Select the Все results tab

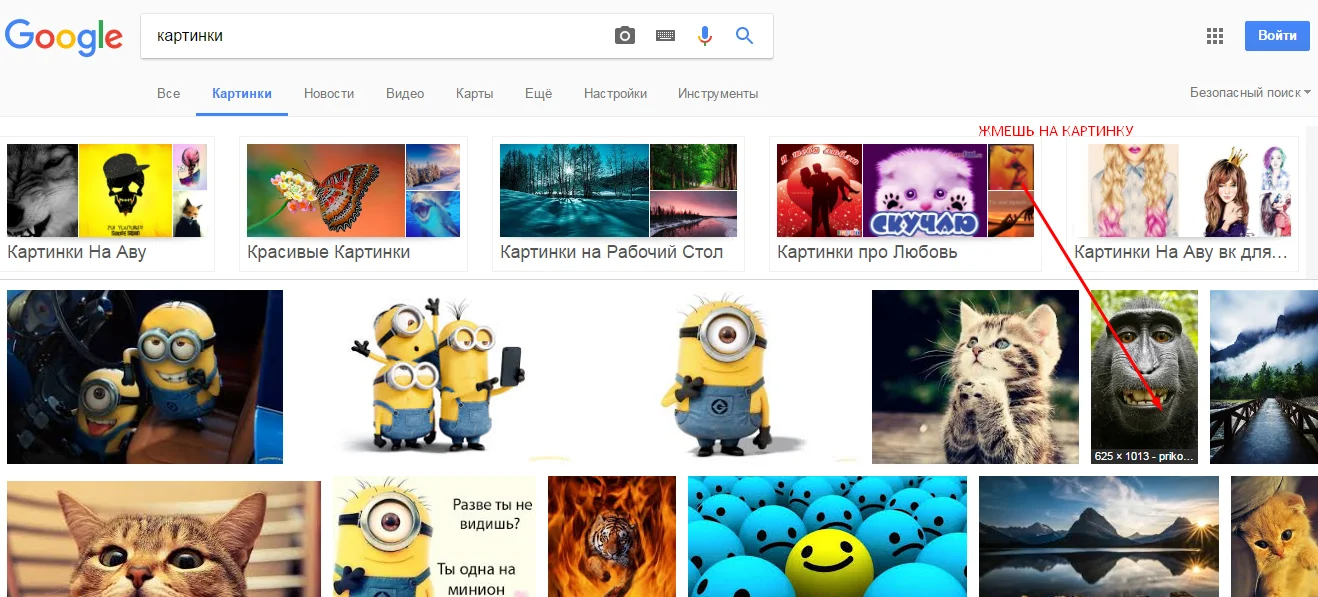[x=168, y=93]
